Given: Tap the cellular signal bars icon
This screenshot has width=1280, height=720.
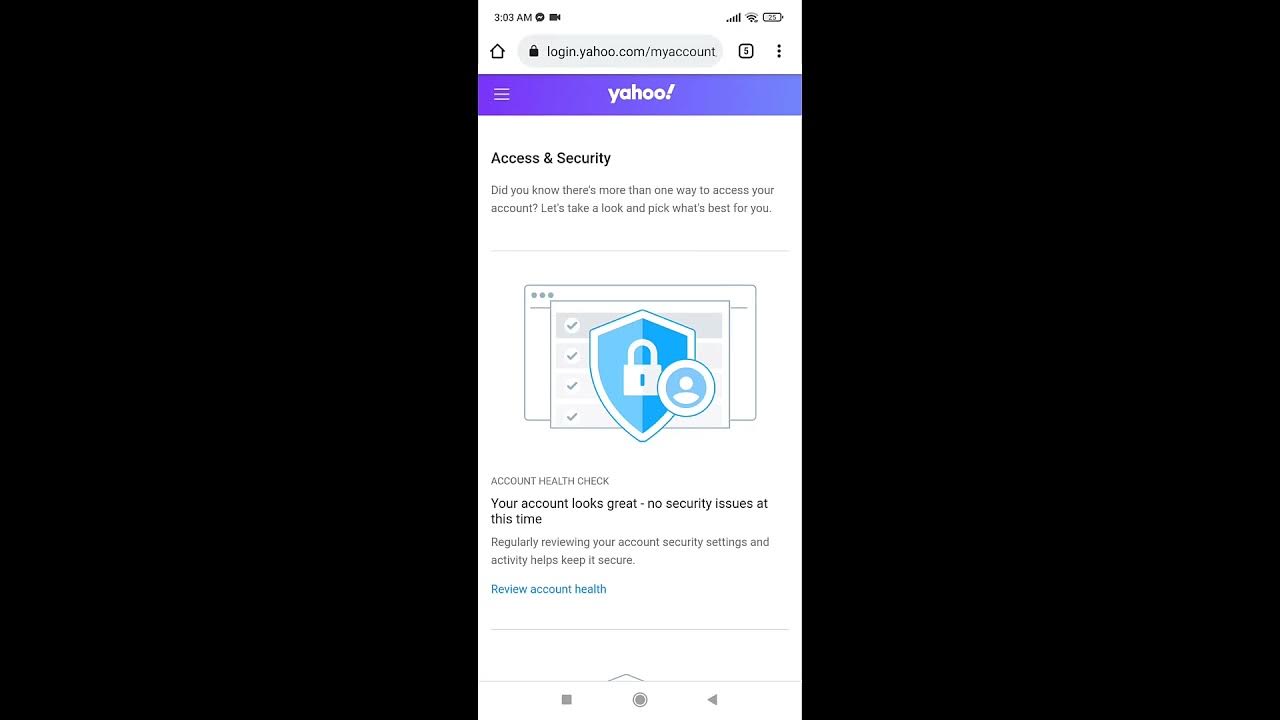Looking at the screenshot, I should coord(734,17).
